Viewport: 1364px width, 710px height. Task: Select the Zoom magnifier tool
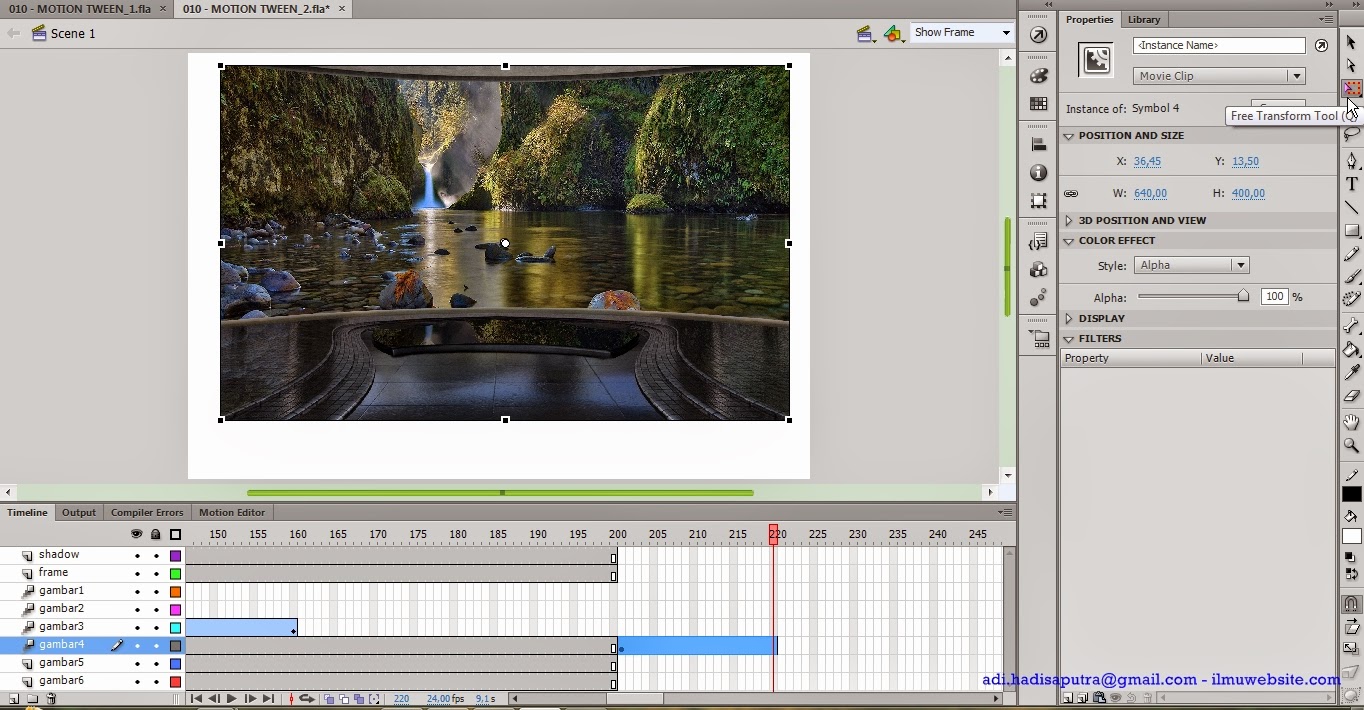click(x=1351, y=445)
